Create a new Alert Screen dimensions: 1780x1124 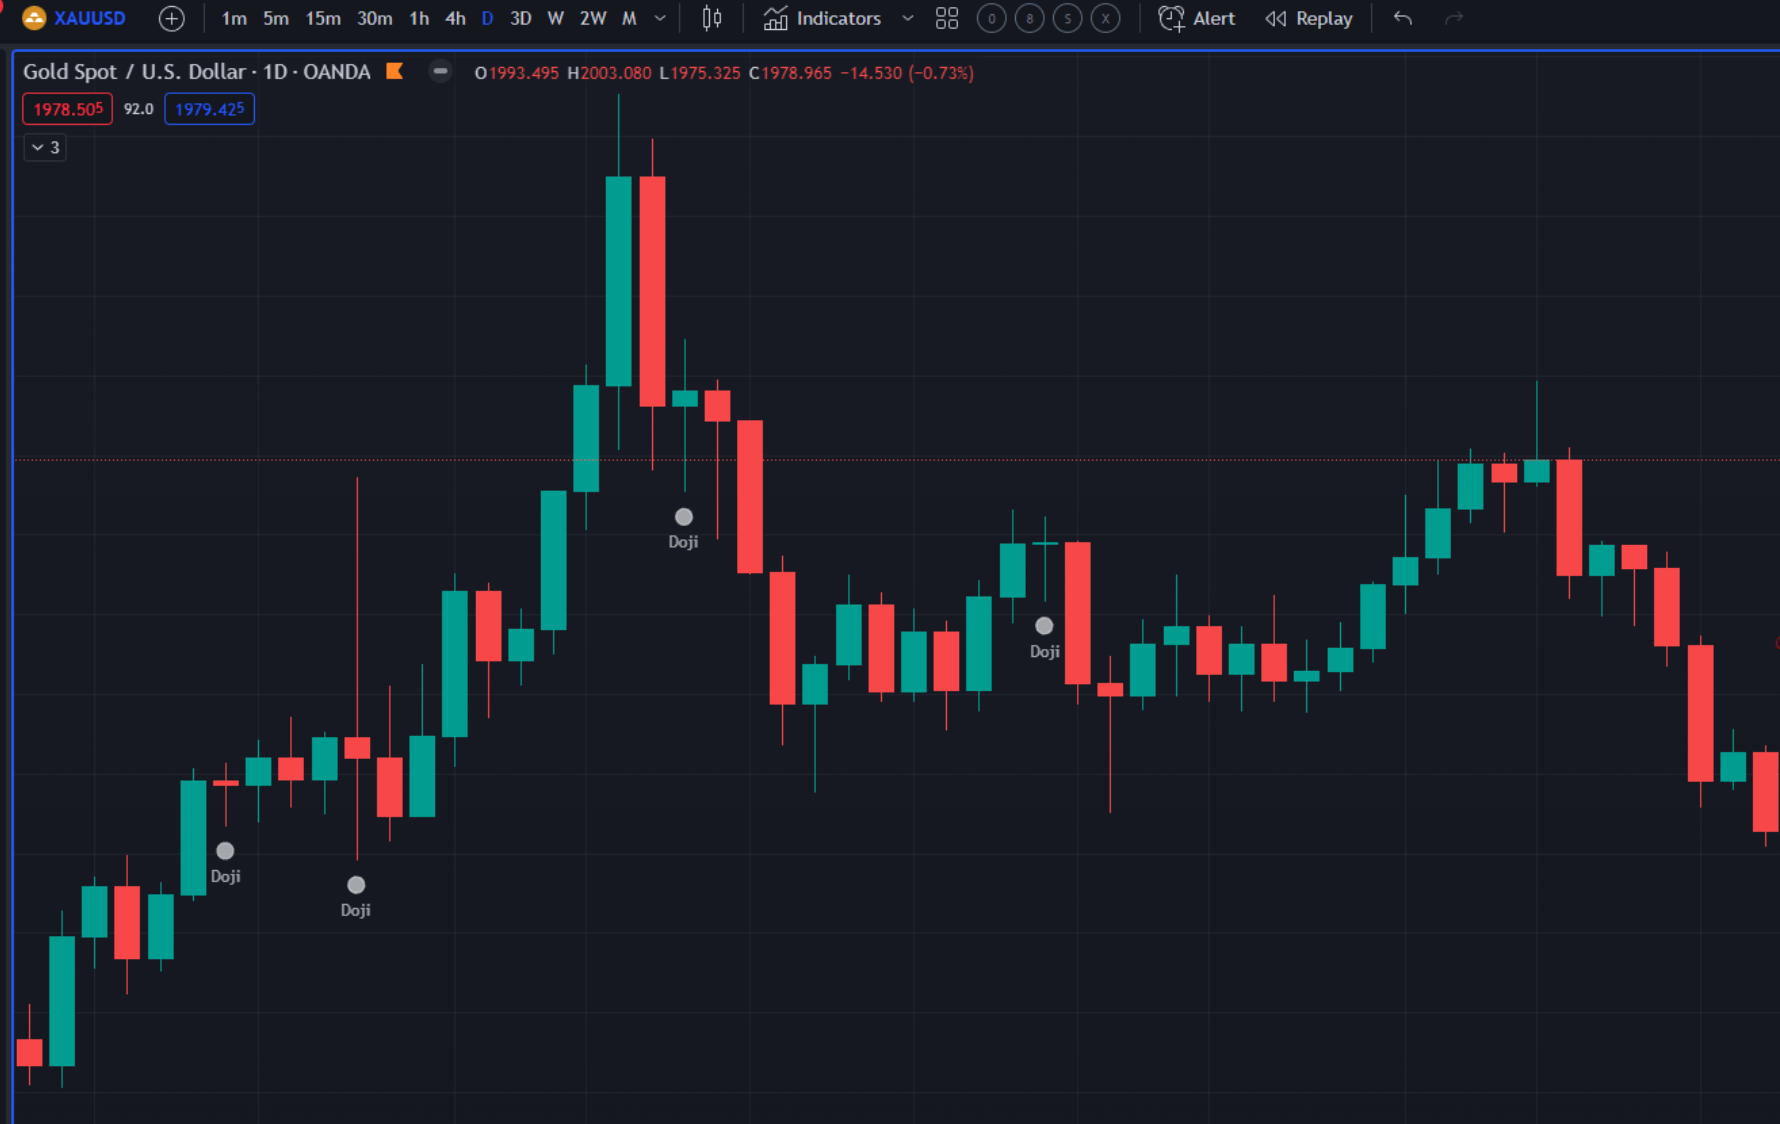point(1197,18)
